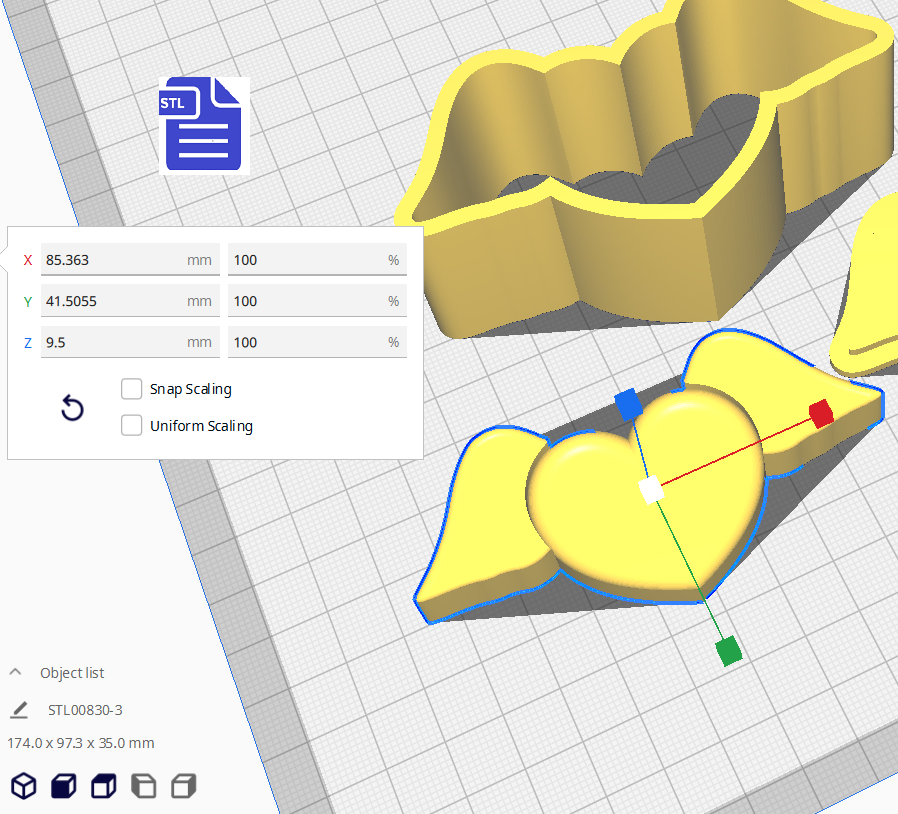Viewport: 898px width, 814px height.
Task: Click the blue Z-axis scale handle
Action: pyautogui.click(x=628, y=404)
